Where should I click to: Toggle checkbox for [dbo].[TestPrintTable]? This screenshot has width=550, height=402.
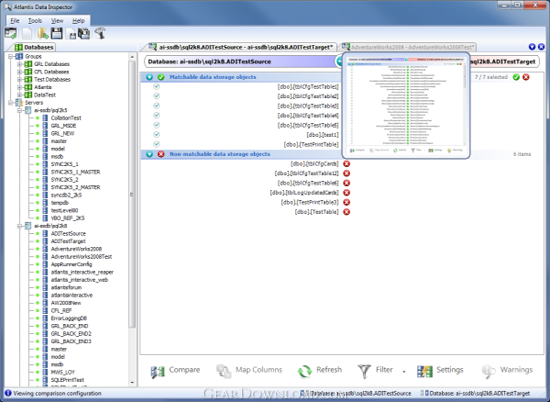pos(156,144)
